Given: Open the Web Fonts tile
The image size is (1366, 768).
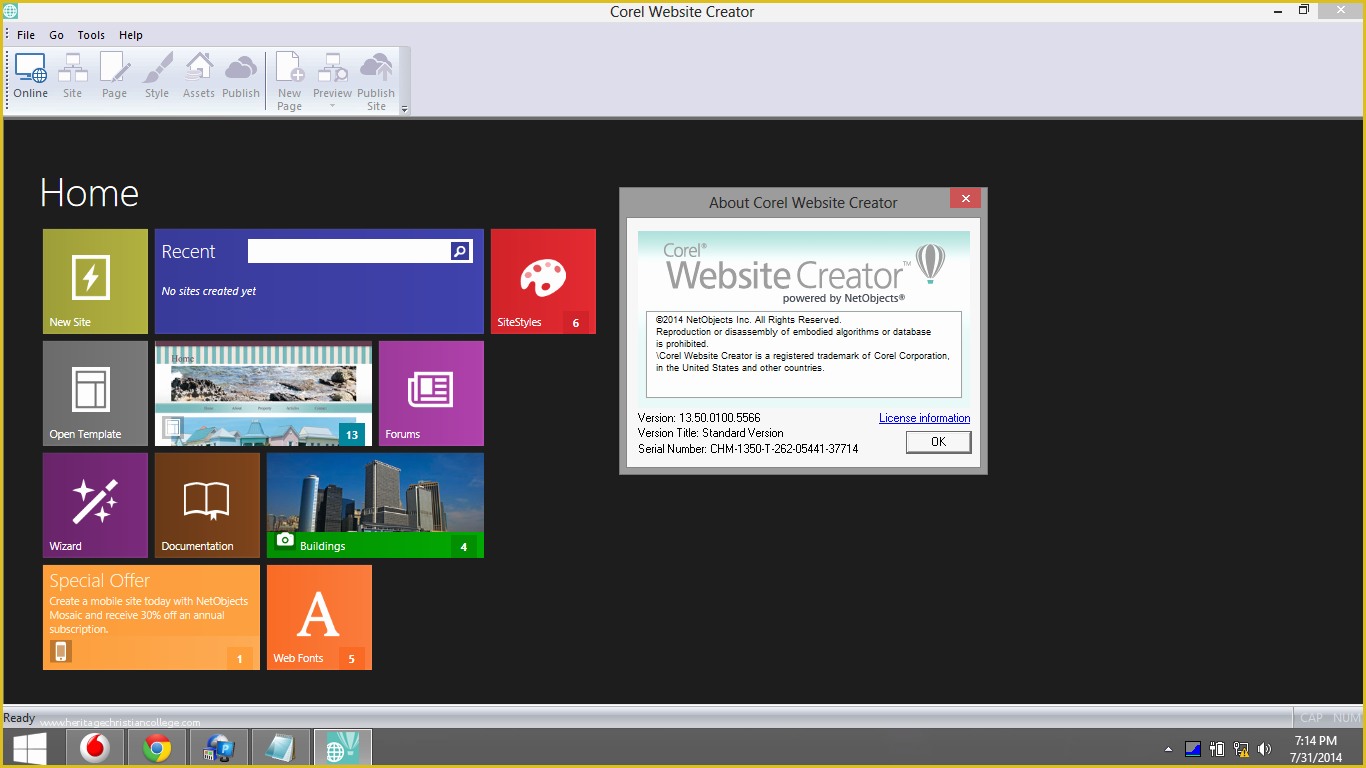Looking at the screenshot, I should pyautogui.click(x=319, y=617).
